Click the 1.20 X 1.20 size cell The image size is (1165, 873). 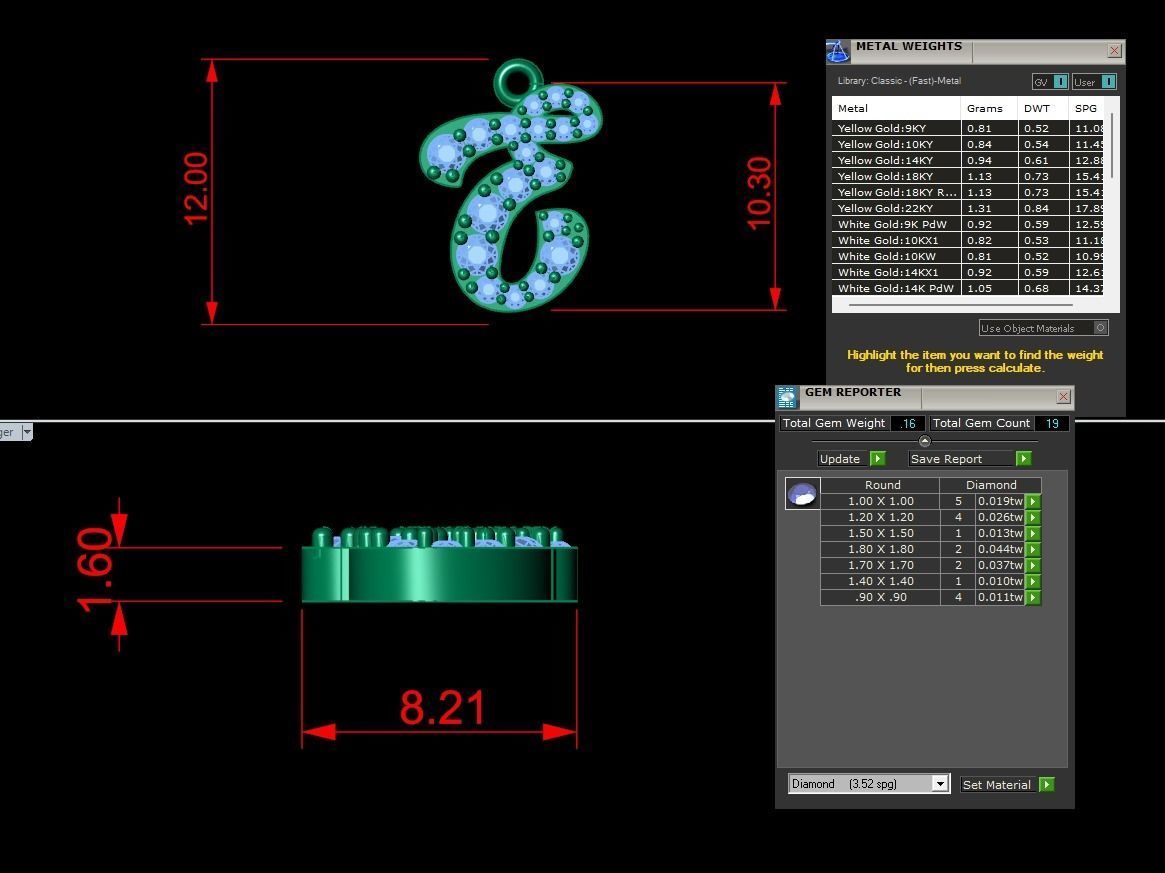pos(880,517)
